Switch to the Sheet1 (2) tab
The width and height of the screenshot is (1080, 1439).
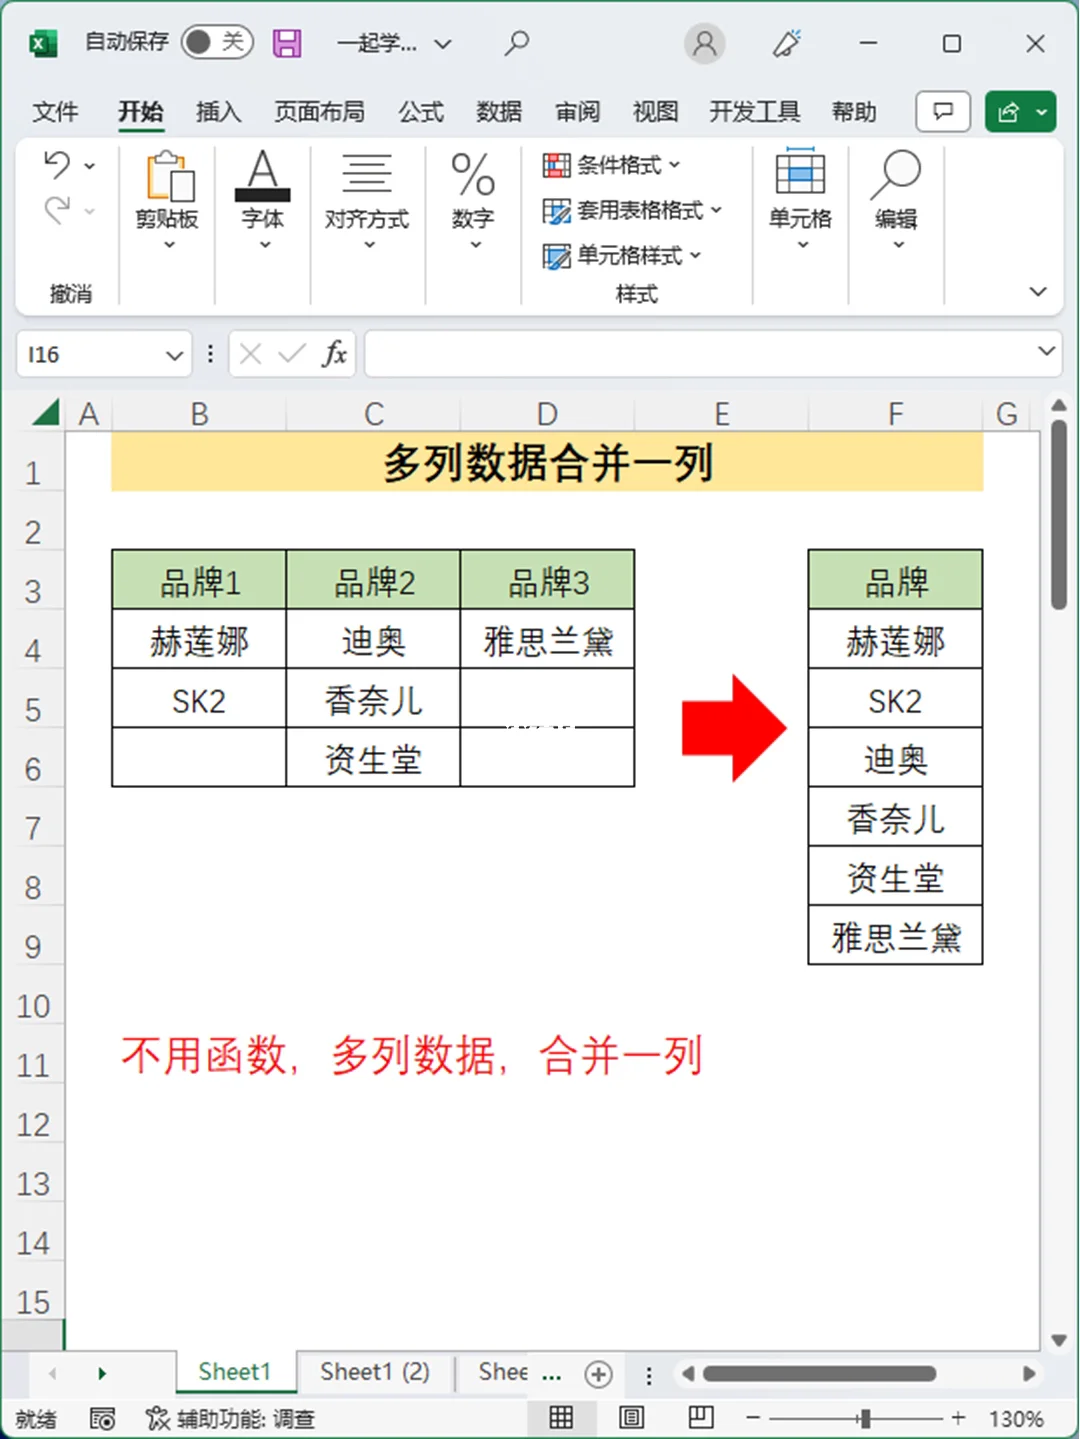(x=374, y=1371)
